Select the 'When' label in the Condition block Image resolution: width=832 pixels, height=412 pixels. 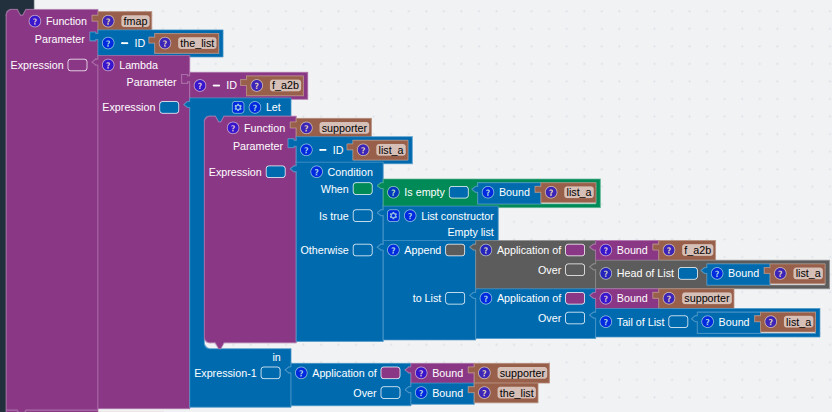[335, 189]
